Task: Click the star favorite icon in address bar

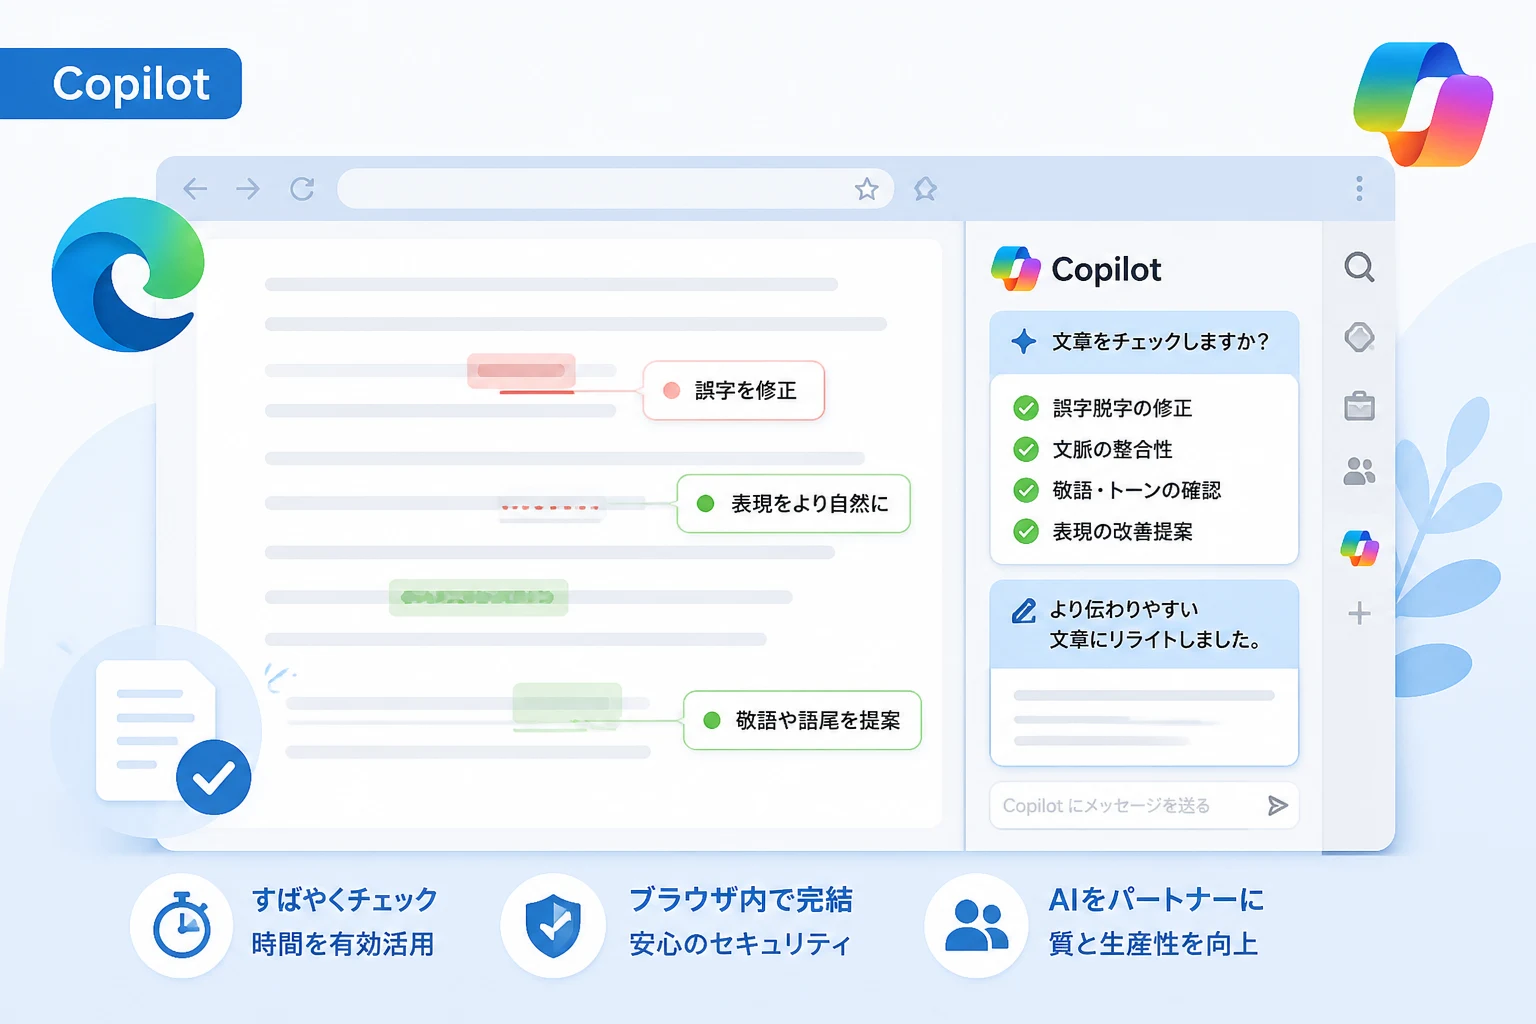Action: point(867,189)
